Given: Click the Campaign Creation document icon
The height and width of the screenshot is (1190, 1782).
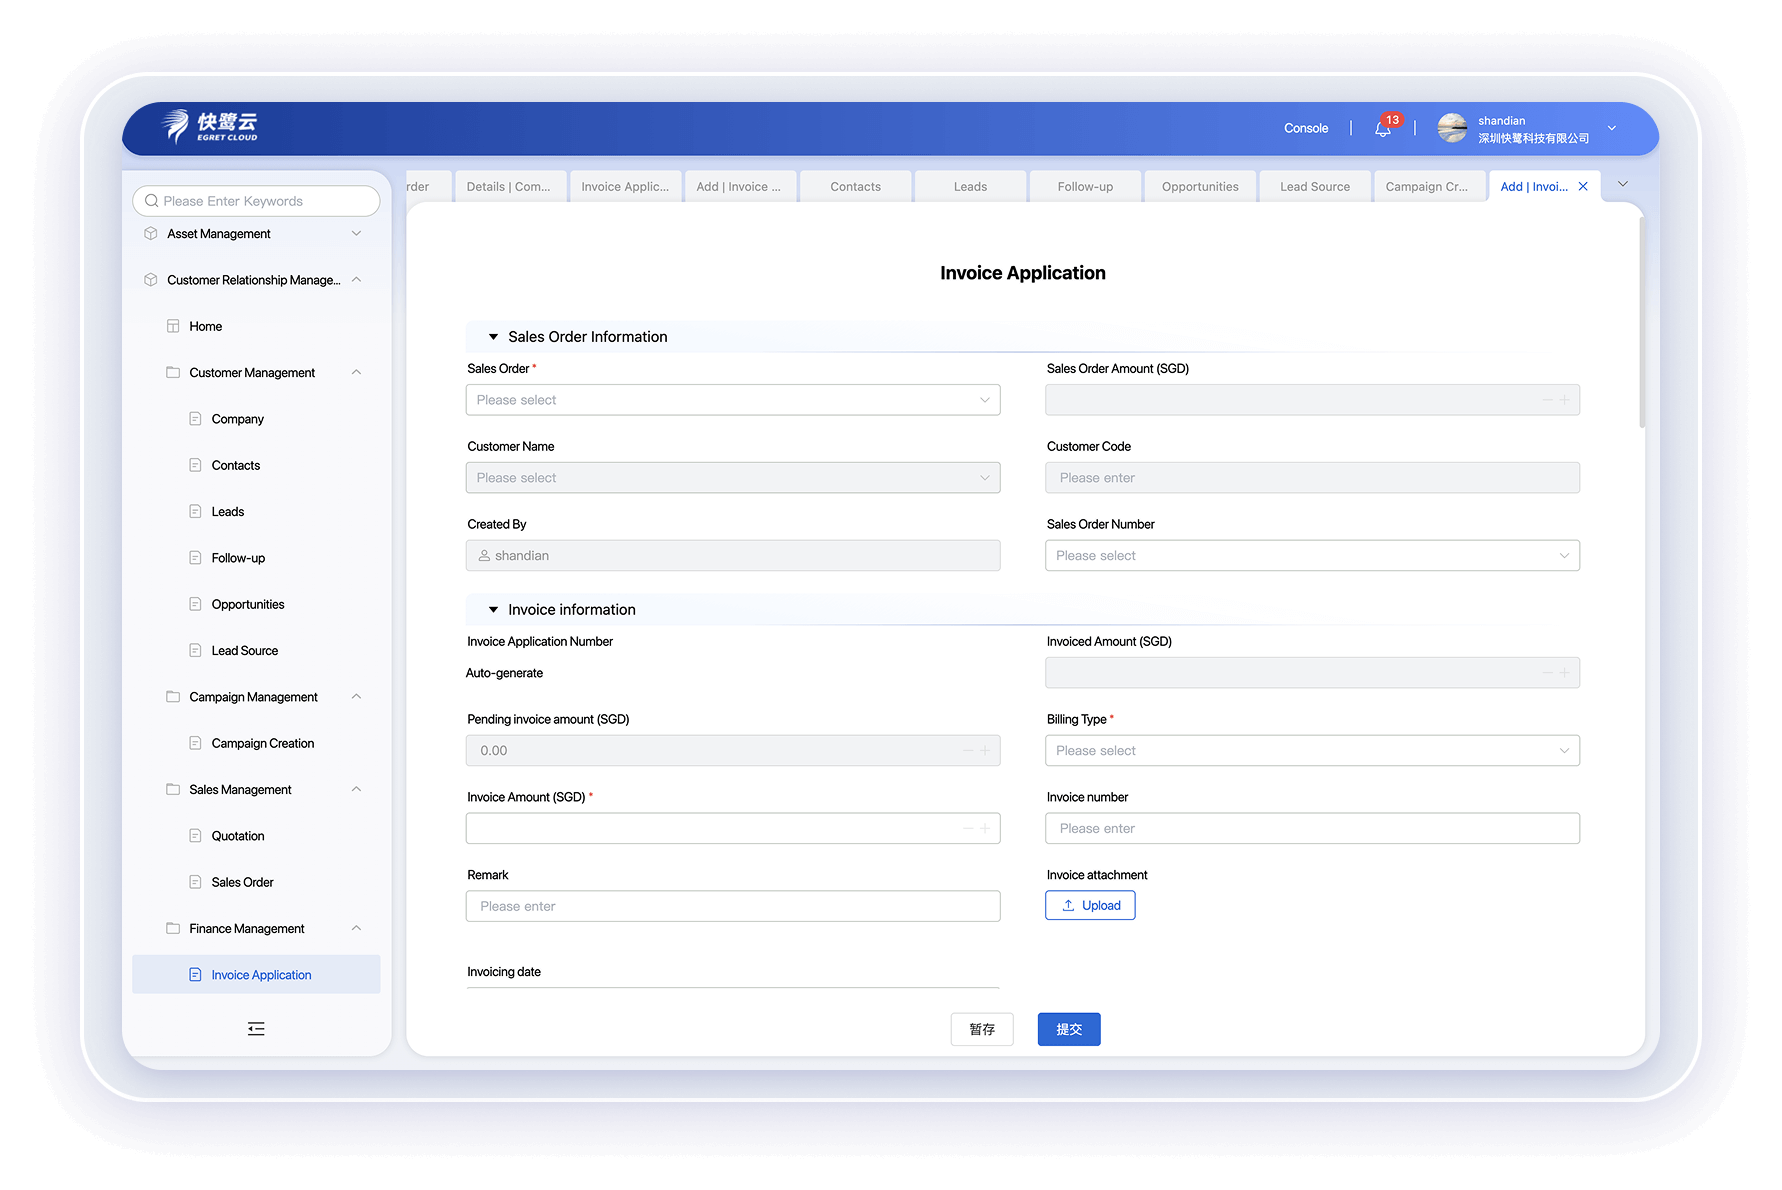Looking at the screenshot, I should tap(194, 743).
